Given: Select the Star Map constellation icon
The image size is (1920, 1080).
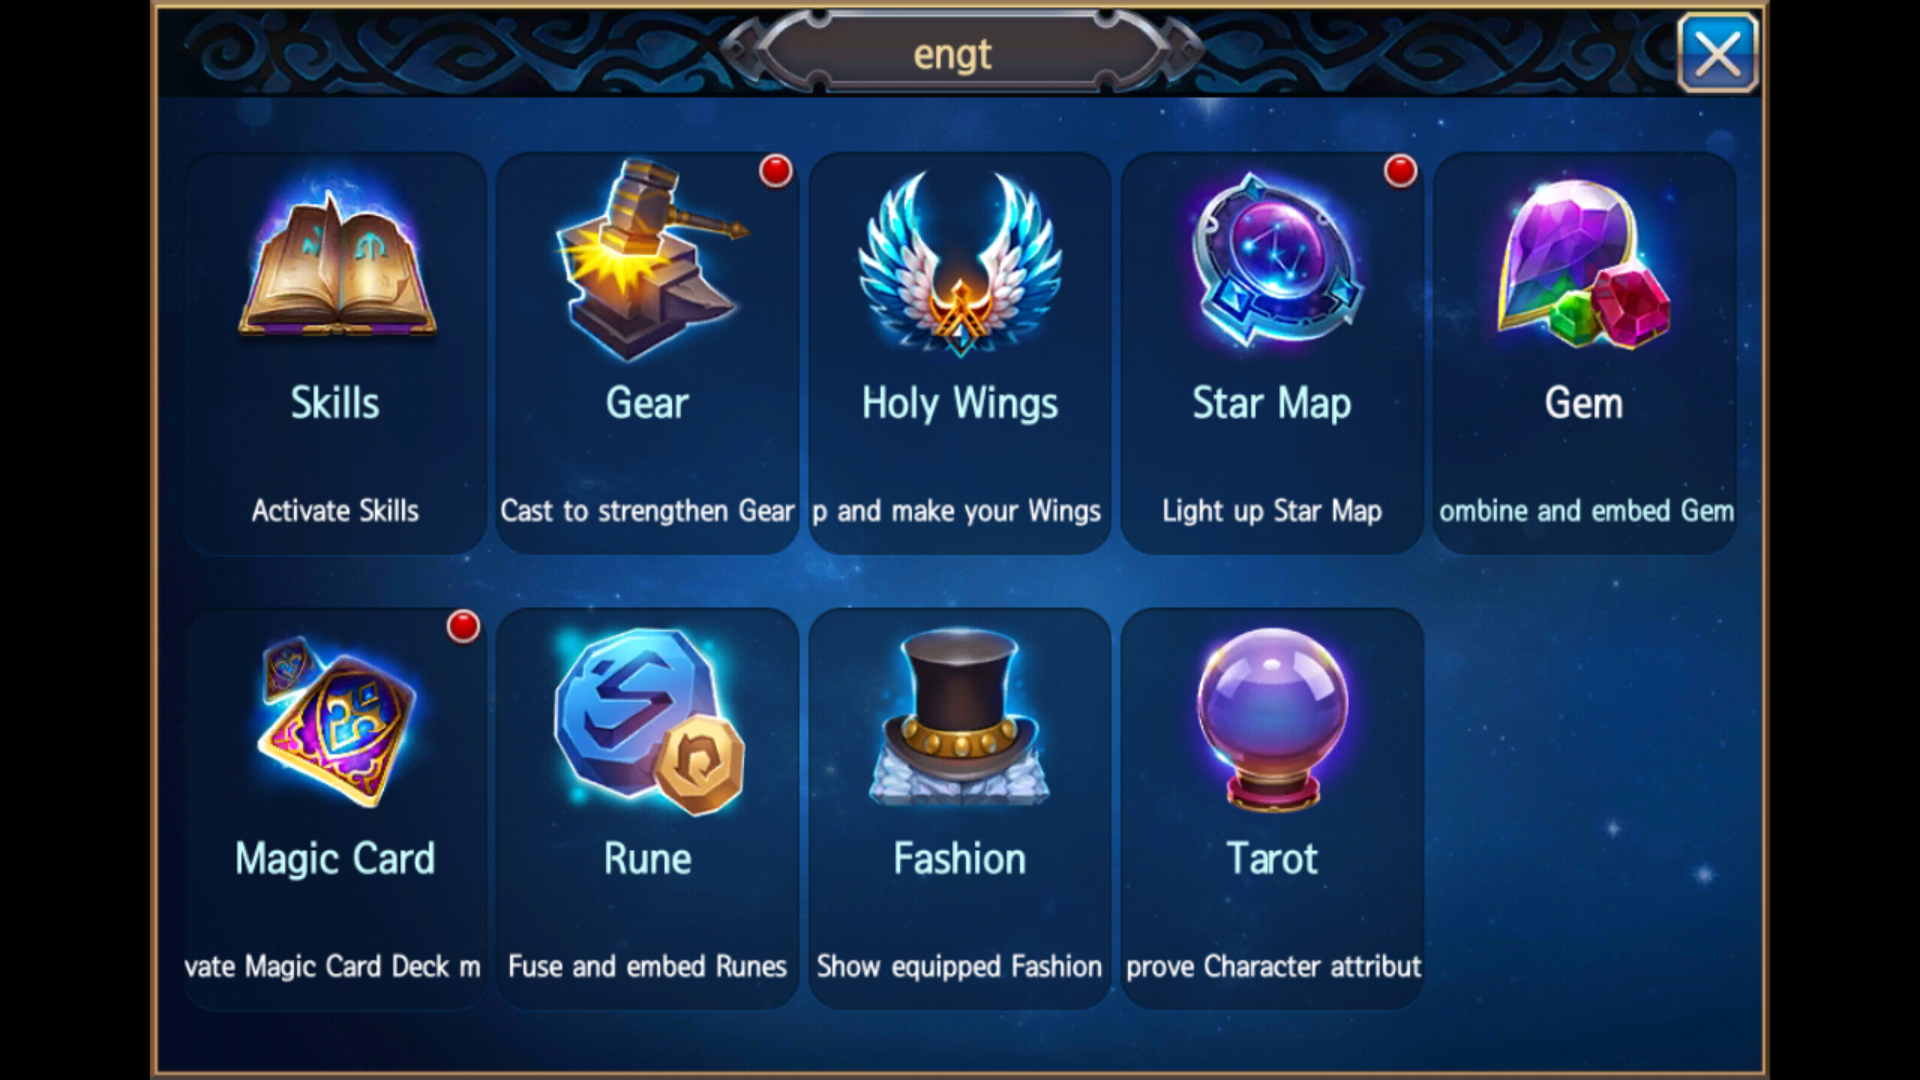Looking at the screenshot, I should coord(1275,260).
